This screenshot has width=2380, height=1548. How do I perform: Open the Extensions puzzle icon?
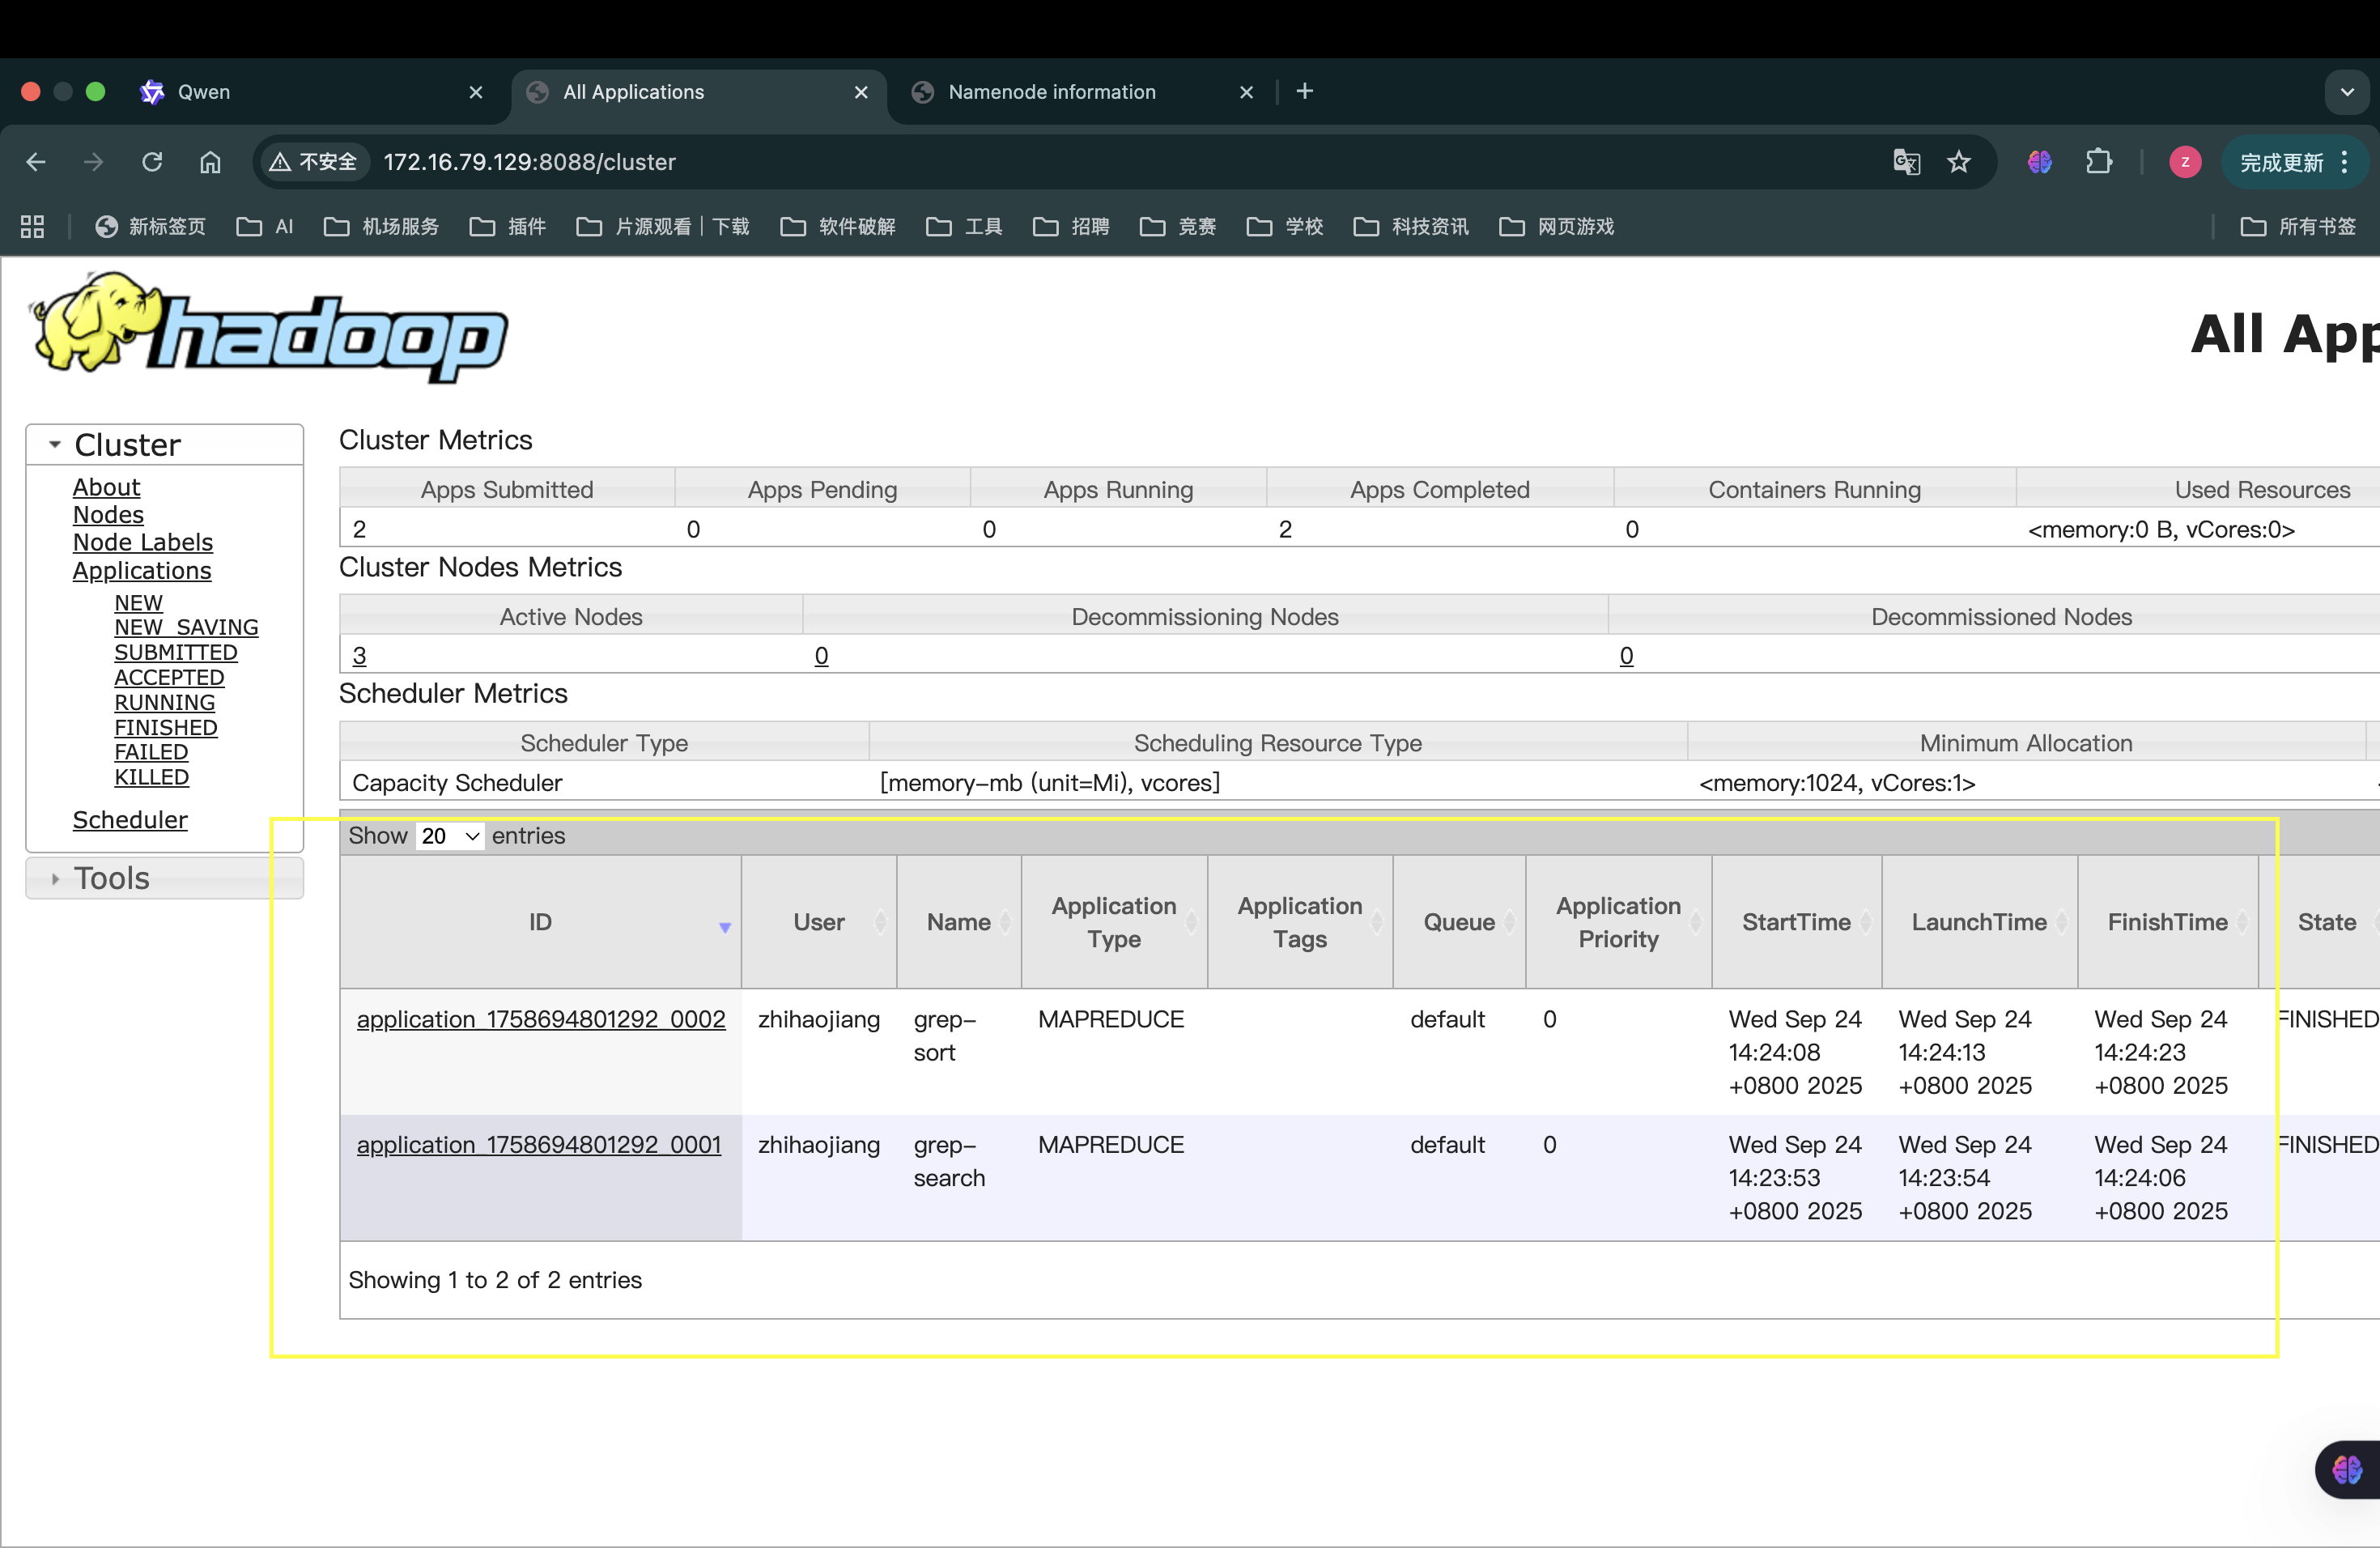pos(2099,162)
